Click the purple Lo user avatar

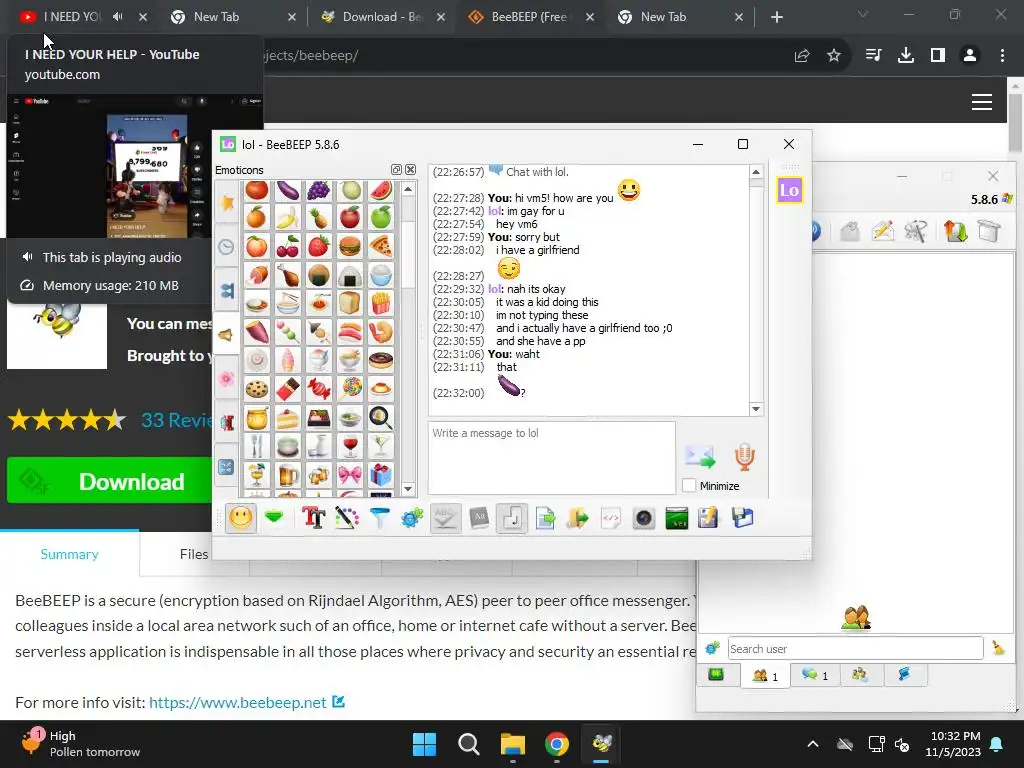790,190
